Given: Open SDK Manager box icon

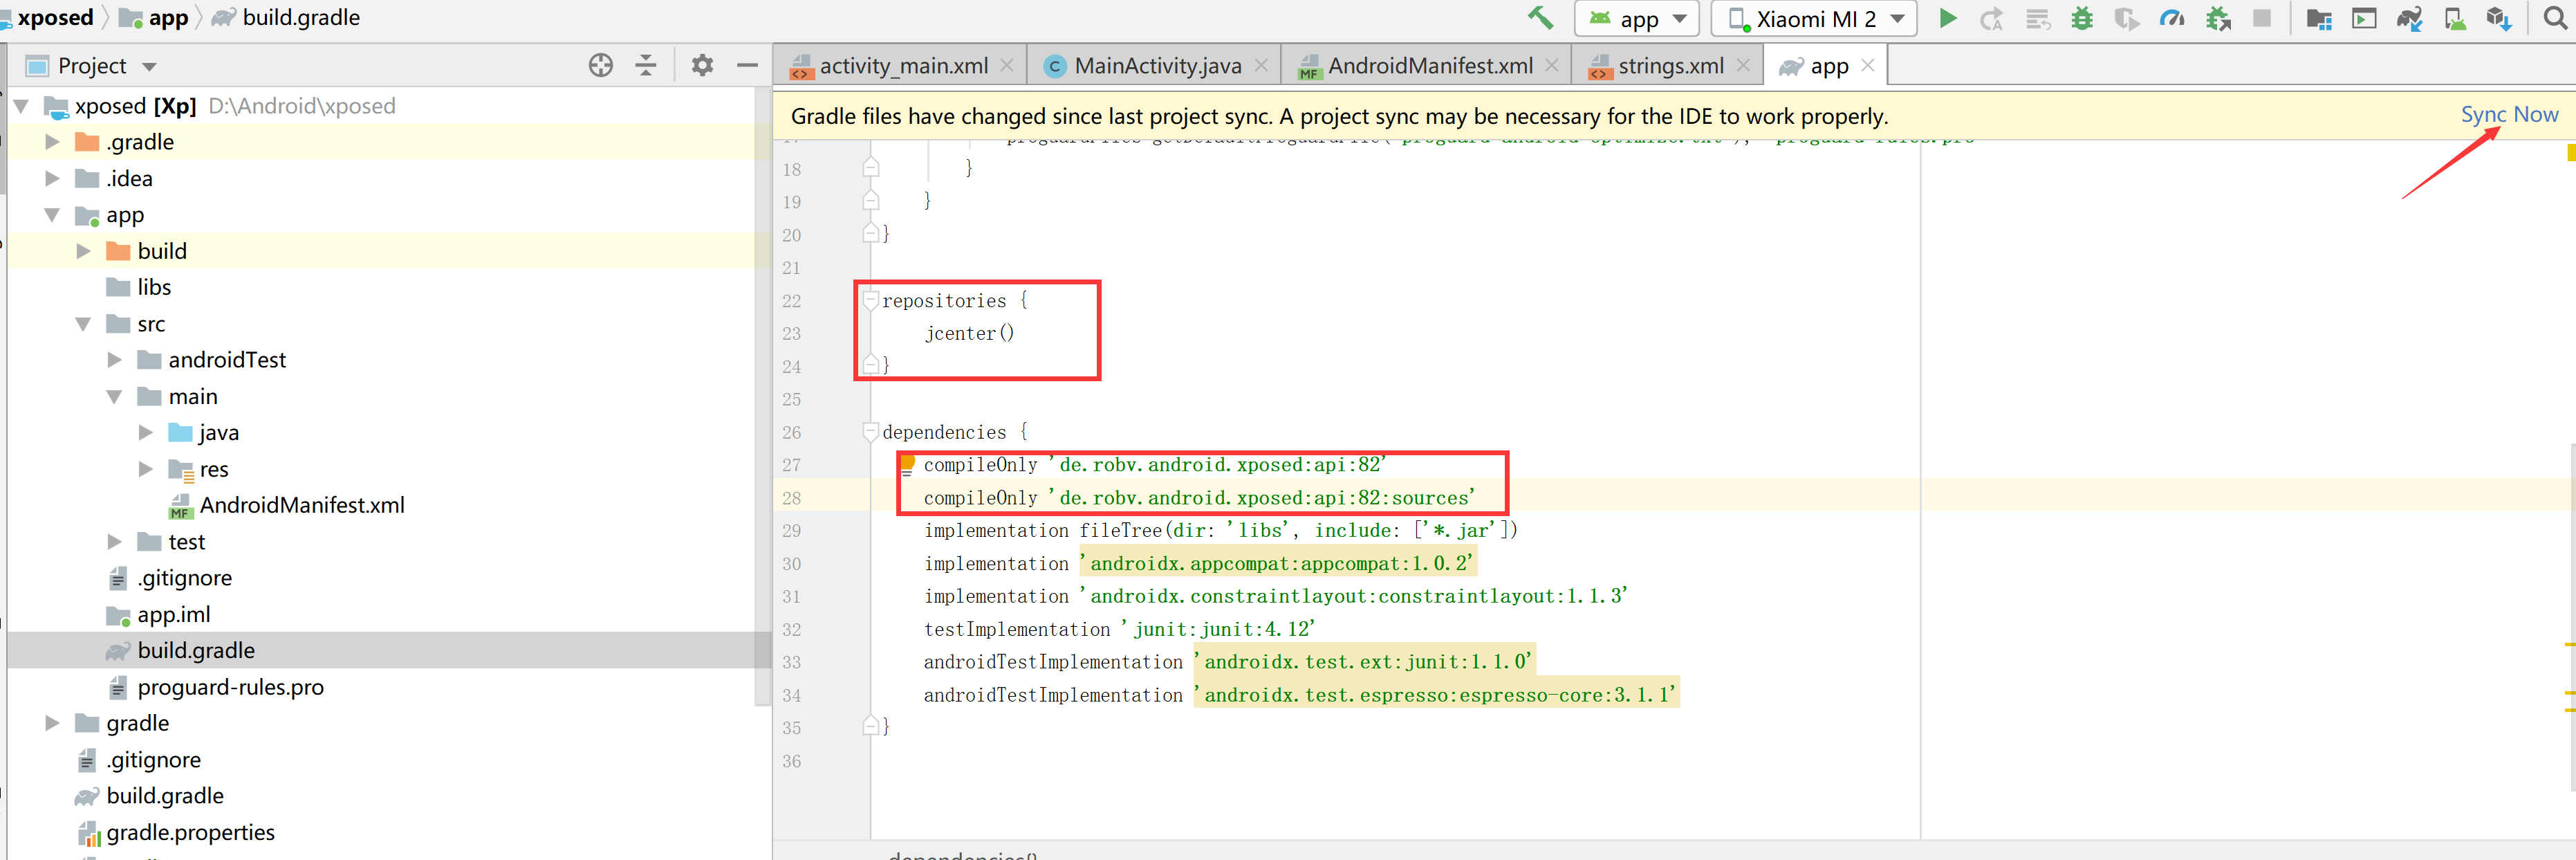Looking at the screenshot, I should coord(2499,18).
